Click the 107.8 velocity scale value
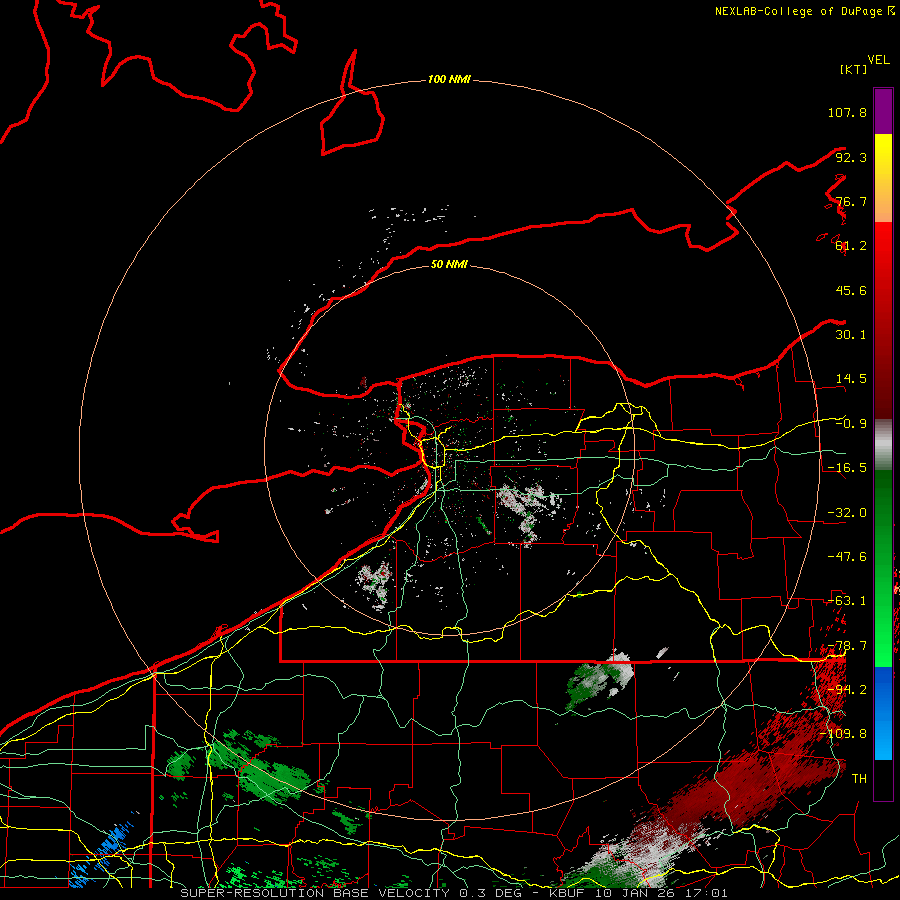Viewport: 900px width, 900px height. pos(847,112)
